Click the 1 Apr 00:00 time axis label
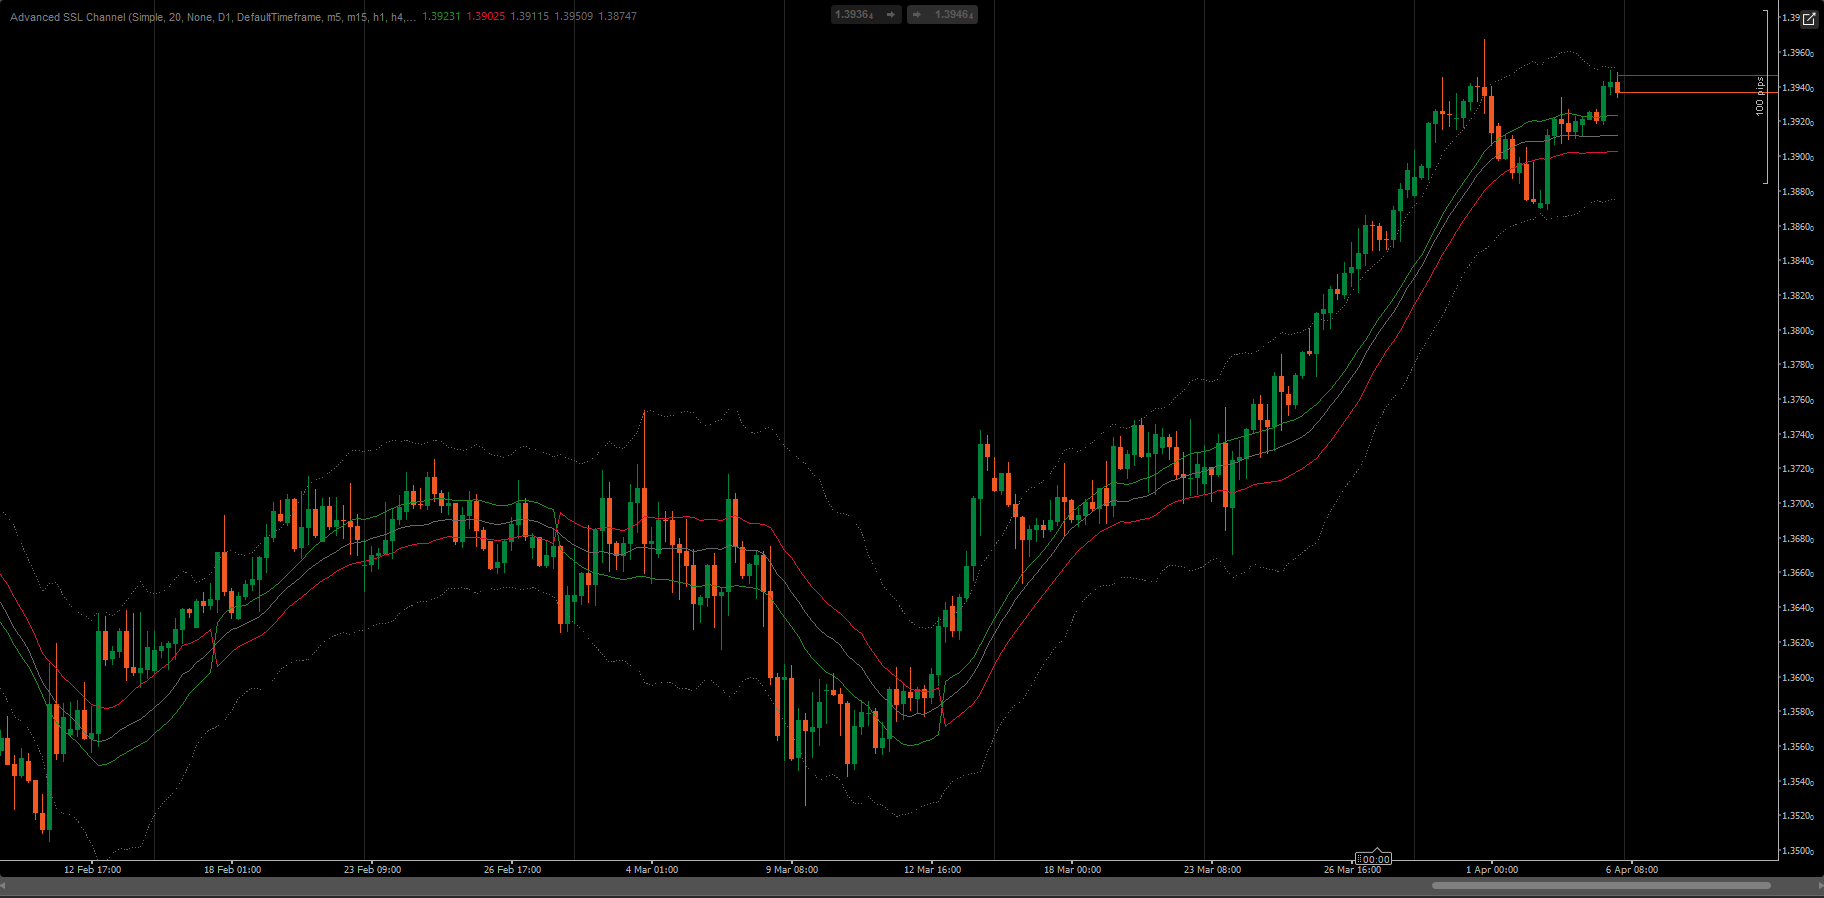The width and height of the screenshot is (1824, 898). click(1492, 870)
